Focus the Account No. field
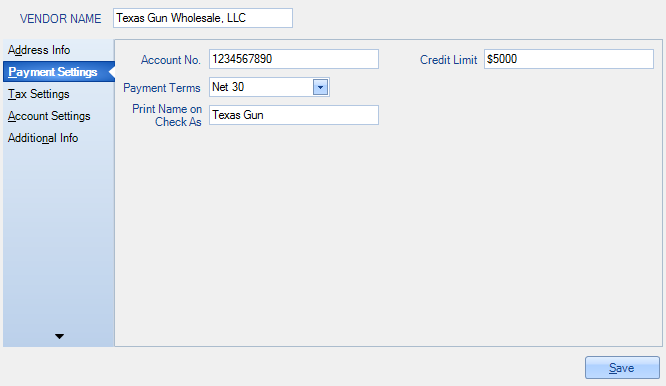This screenshot has width=666, height=386. 293,59
